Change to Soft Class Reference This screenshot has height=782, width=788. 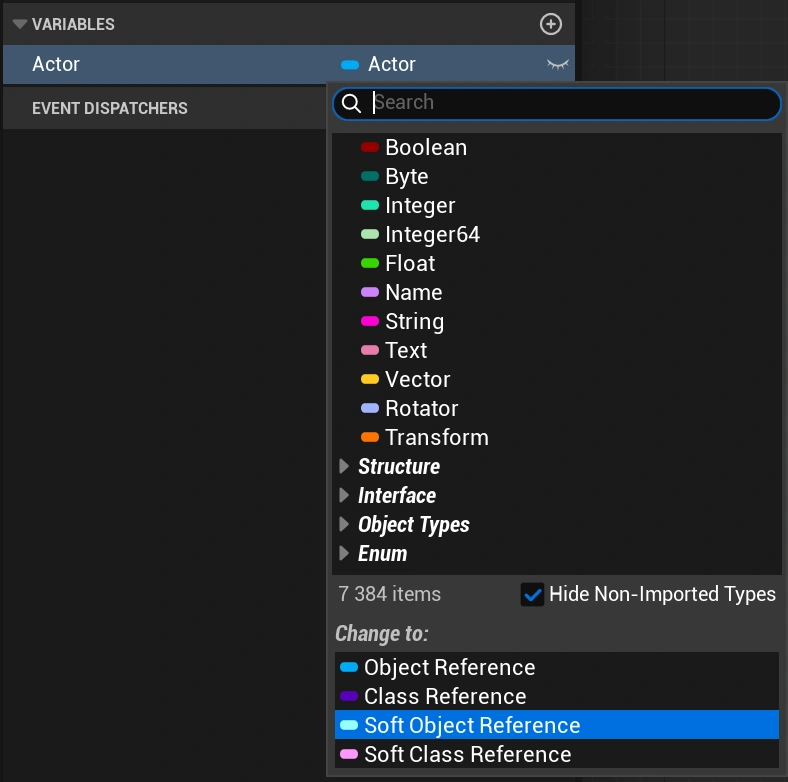click(x=557, y=754)
